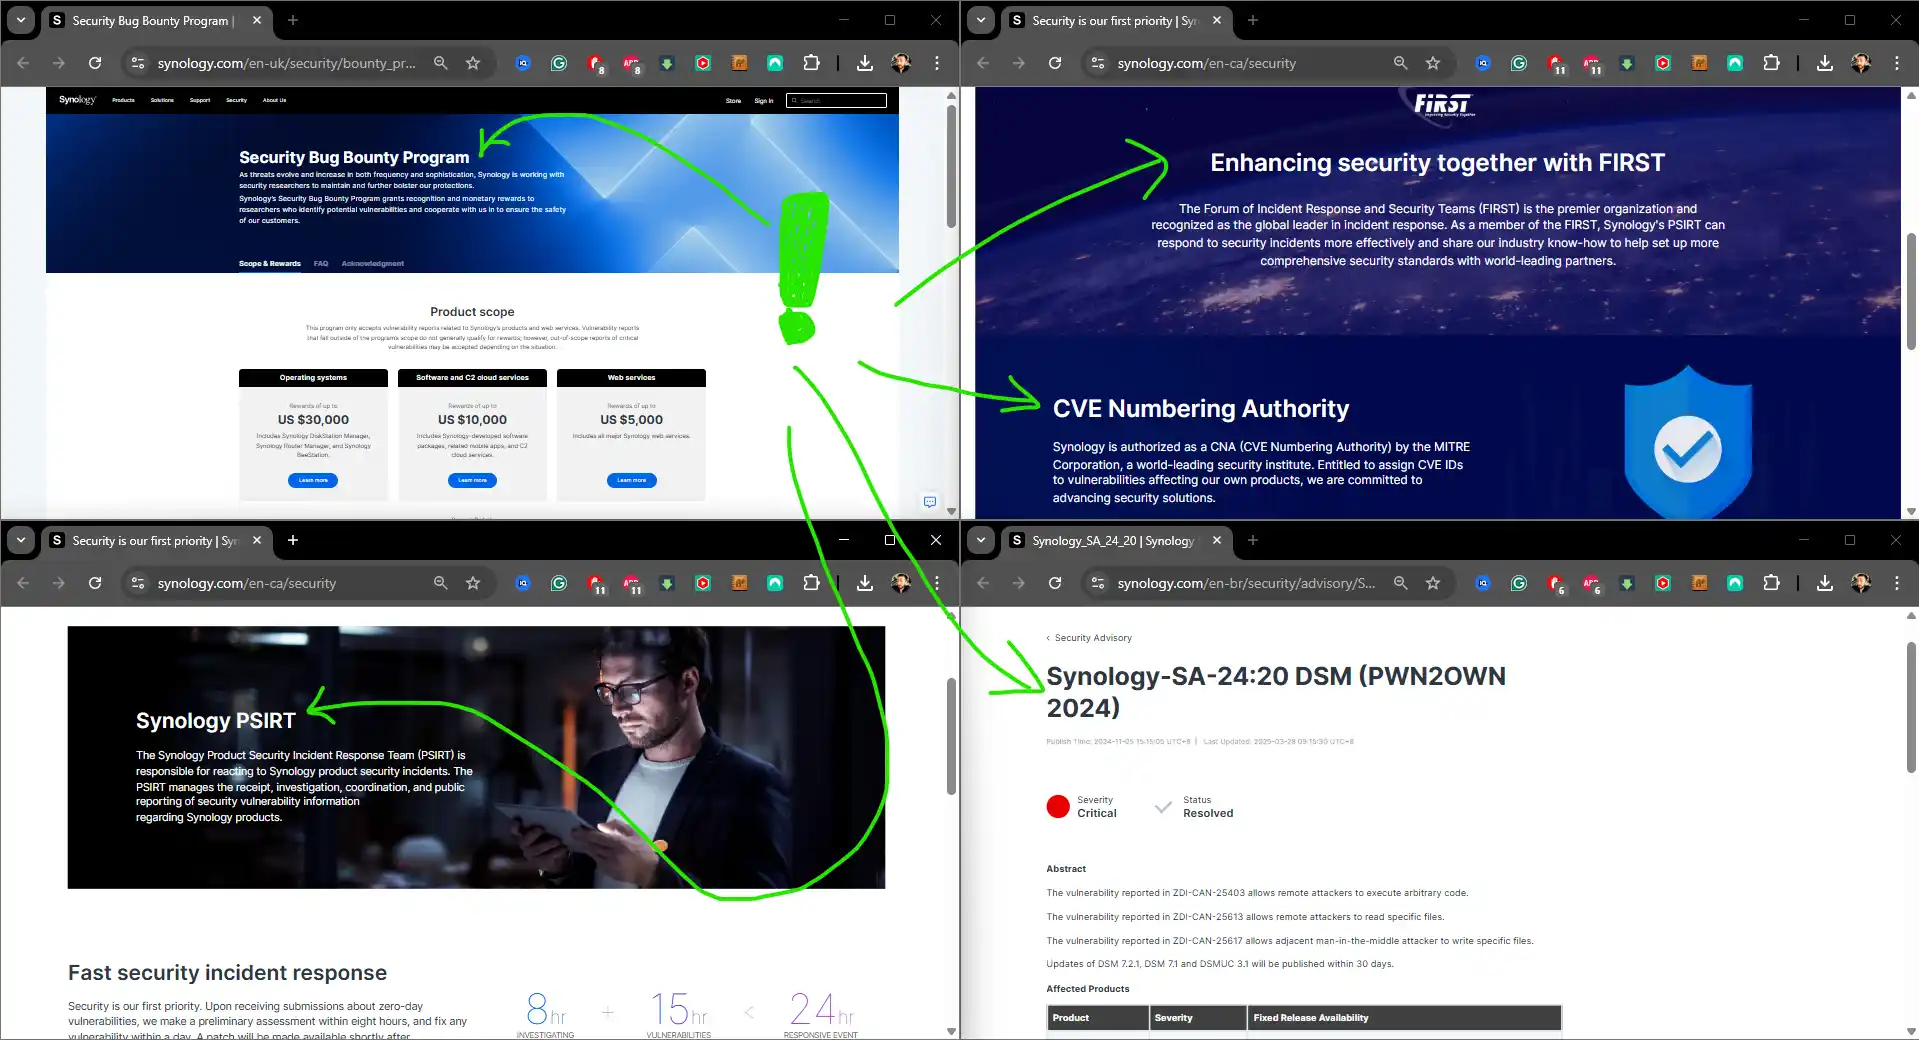Go back in bottom-left PSIRT window
The image size is (1919, 1040).
[23, 583]
